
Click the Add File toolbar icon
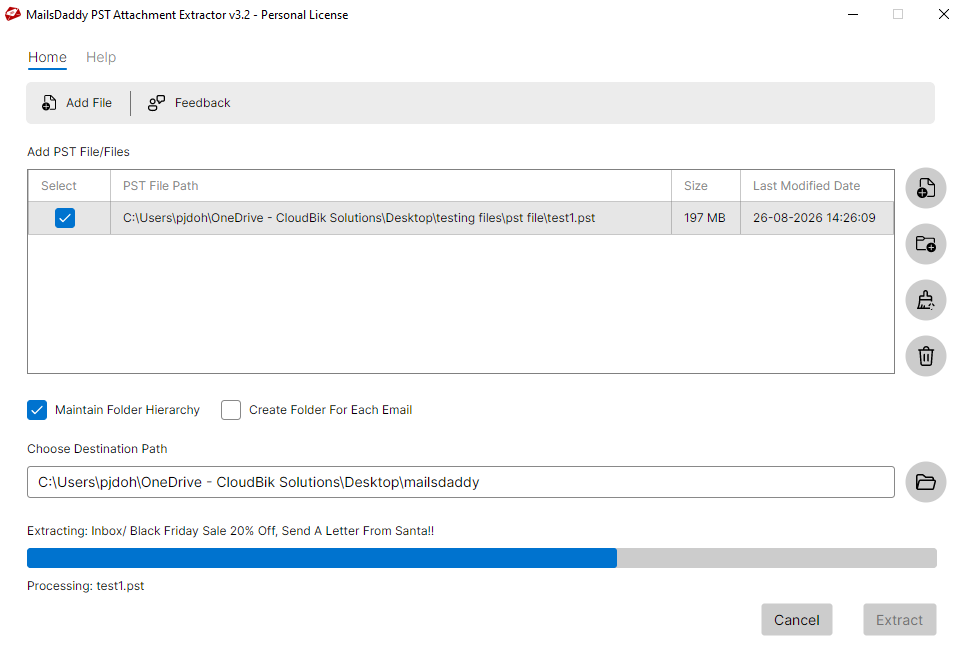pos(49,103)
